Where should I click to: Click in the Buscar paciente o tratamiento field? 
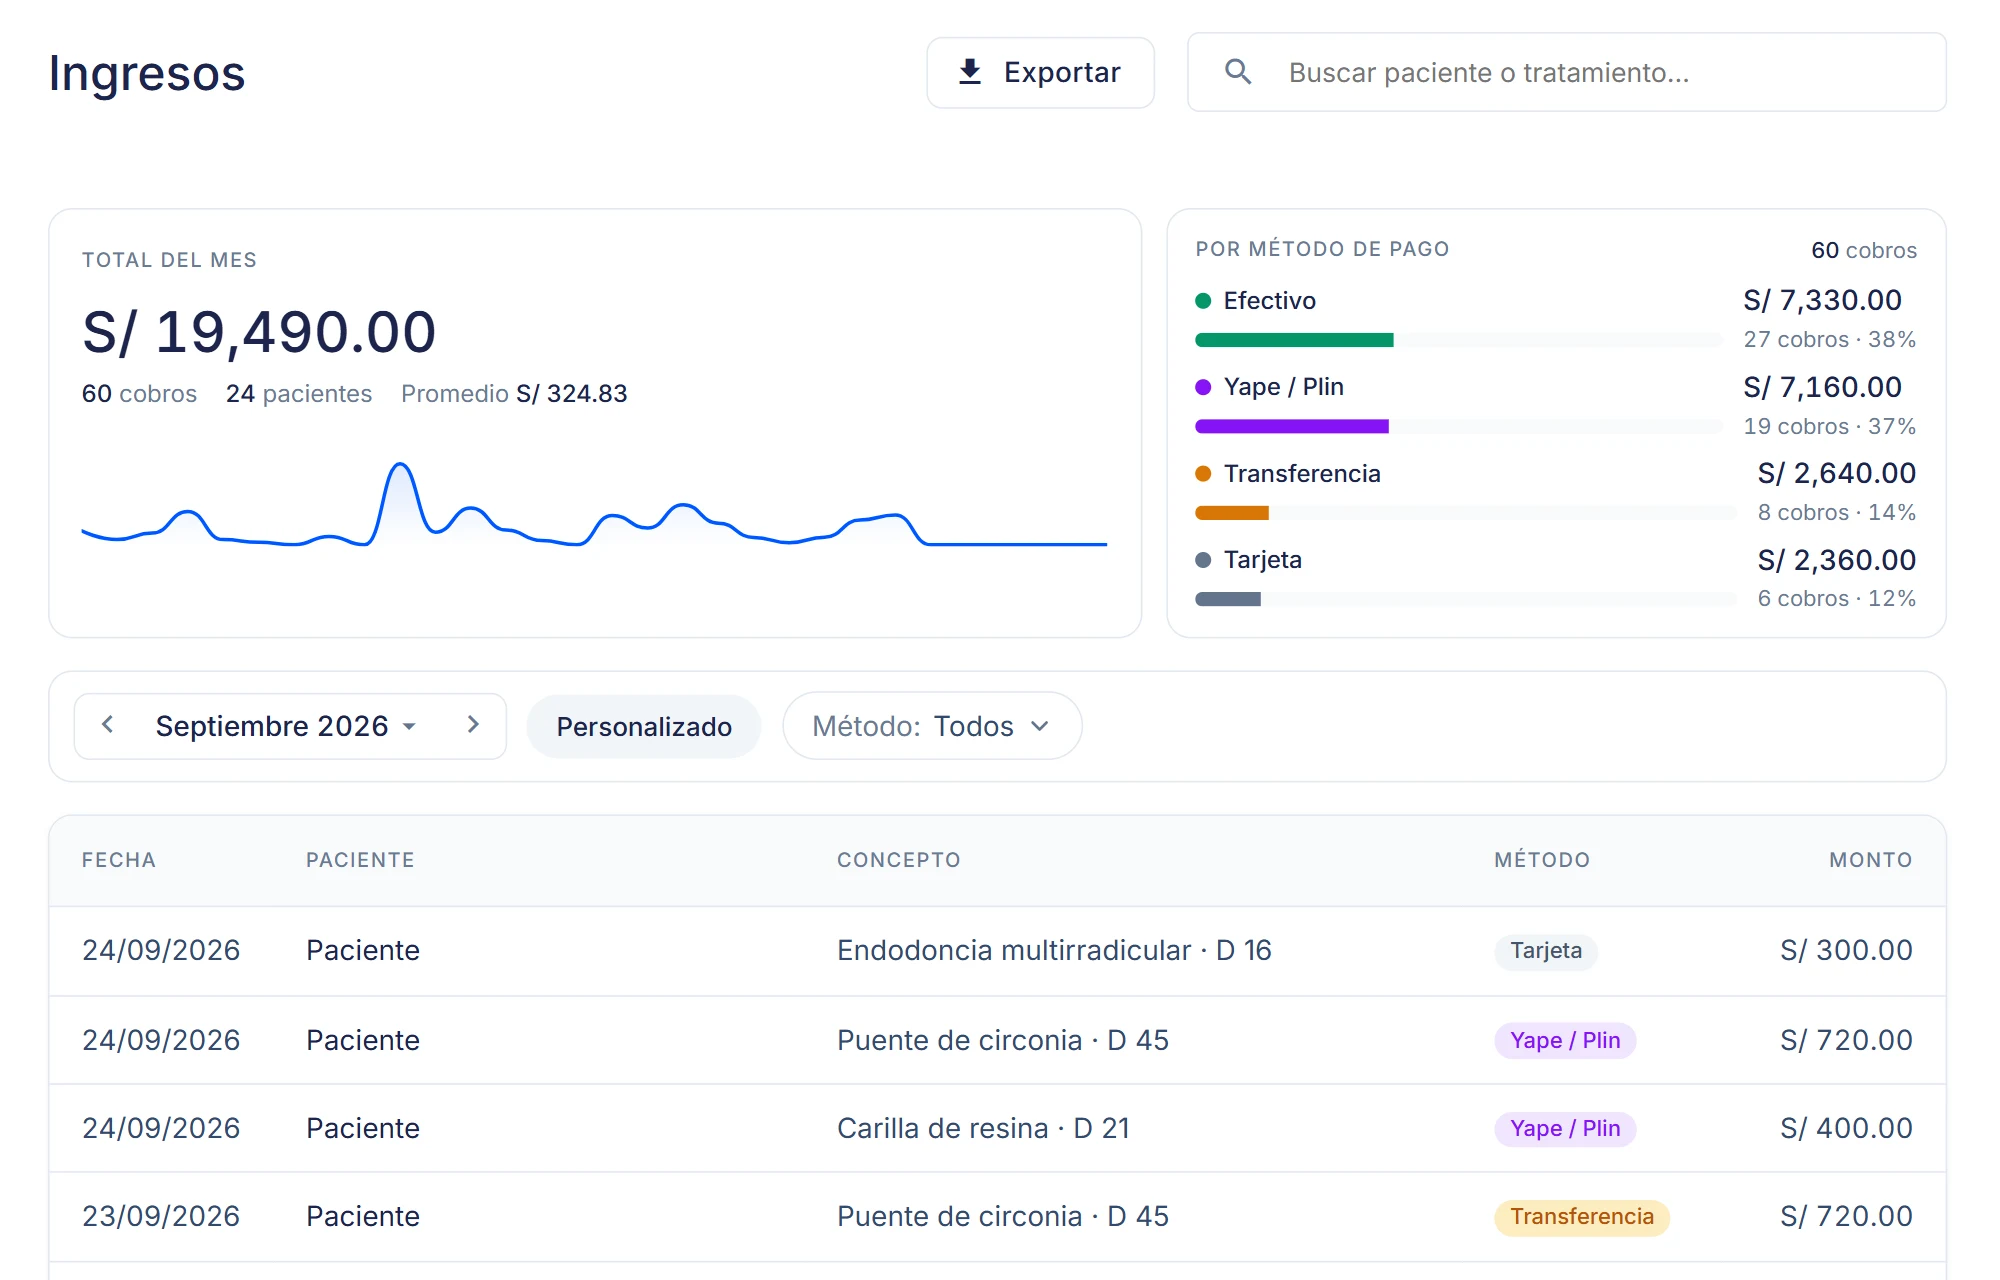coord(1566,72)
